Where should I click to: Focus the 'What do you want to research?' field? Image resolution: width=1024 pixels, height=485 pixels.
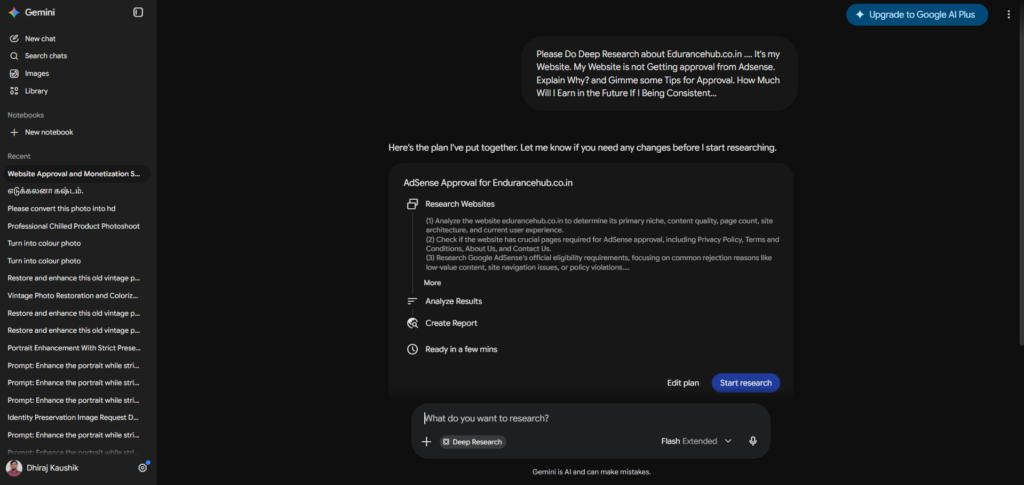tap(591, 418)
